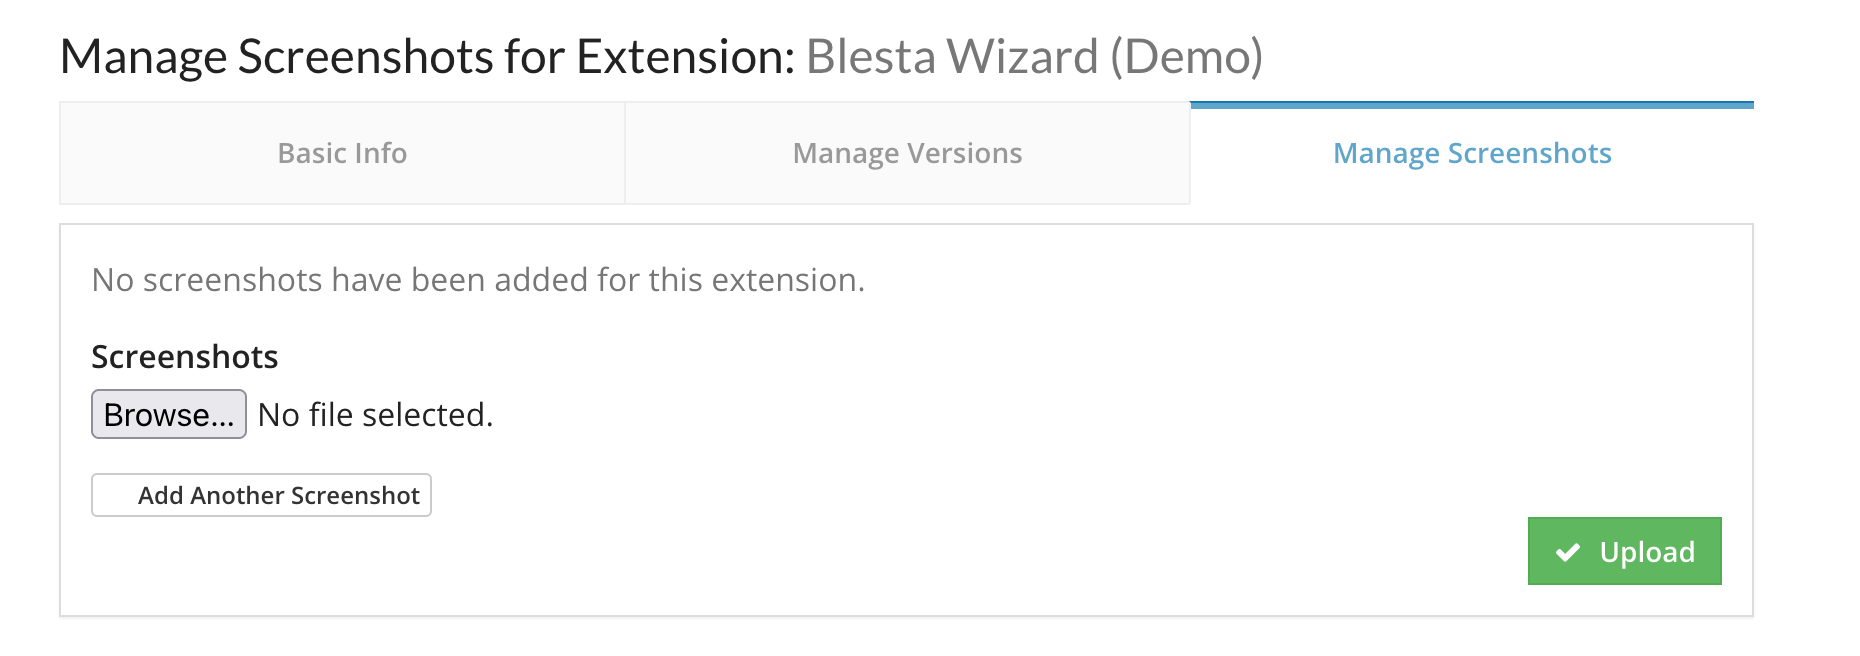
Task: Click the word 'Upload' on green button
Action: (1647, 552)
